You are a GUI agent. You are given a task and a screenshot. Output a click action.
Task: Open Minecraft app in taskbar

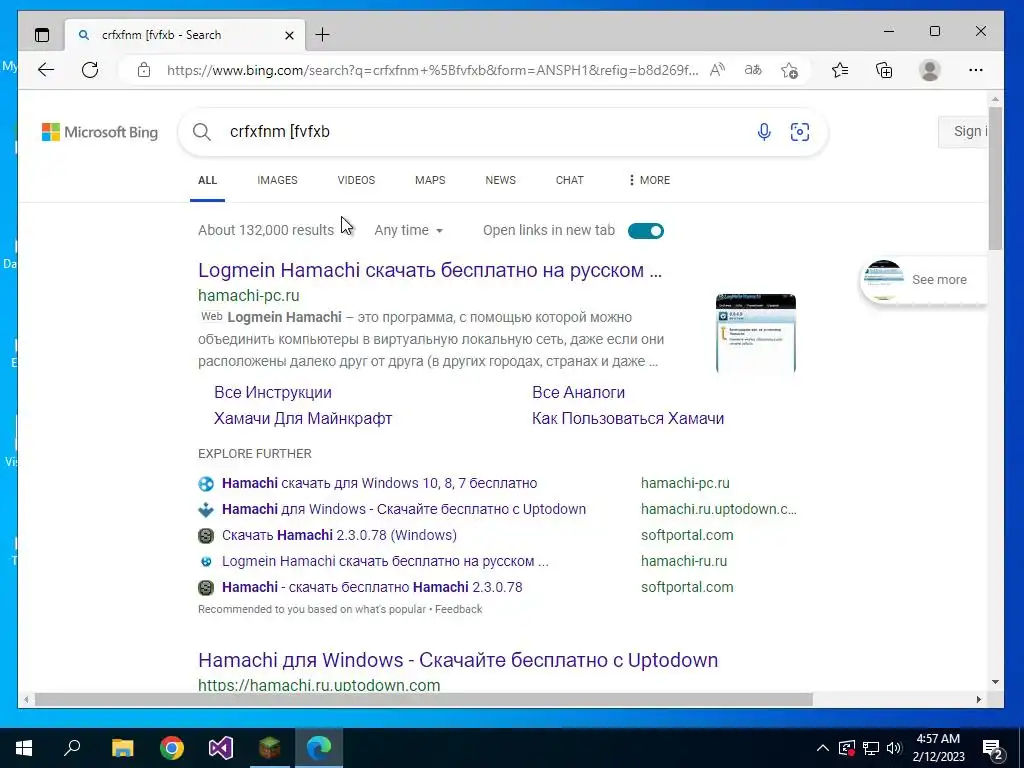[x=270, y=748]
